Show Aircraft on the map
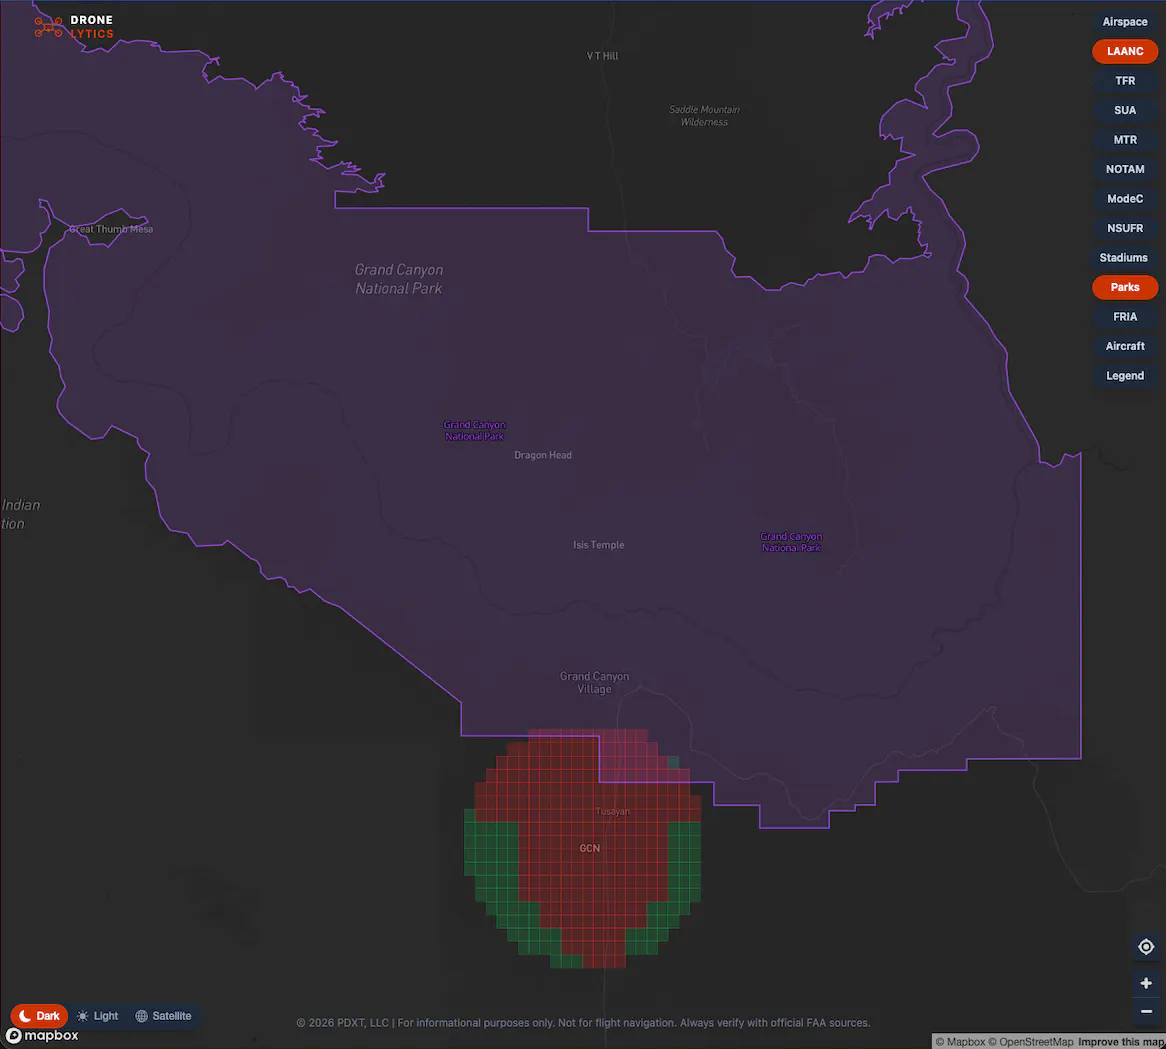Image resolution: width=1166 pixels, height=1049 pixels. tap(1124, 346)
